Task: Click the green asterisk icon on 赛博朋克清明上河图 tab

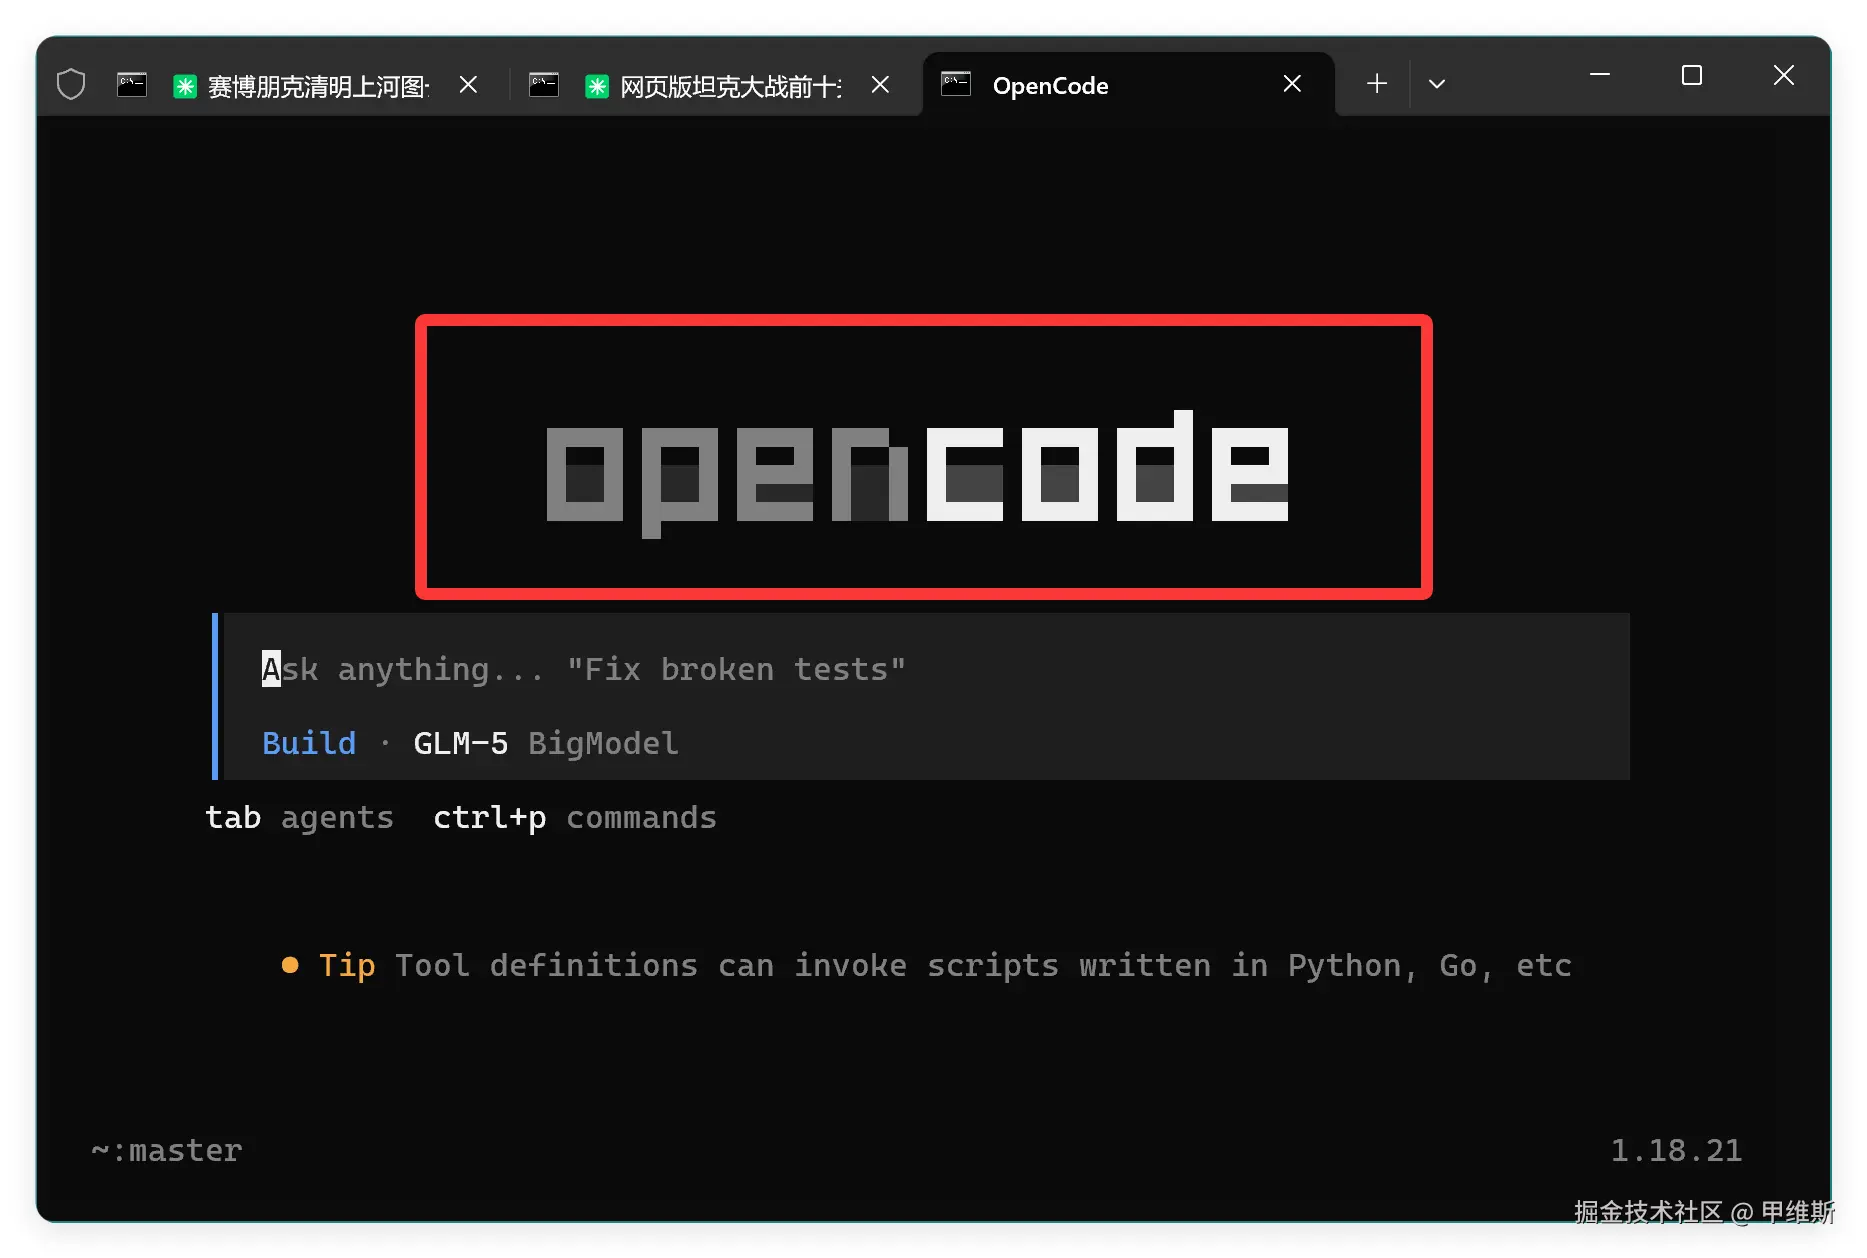Action: [x=185, y=86]
